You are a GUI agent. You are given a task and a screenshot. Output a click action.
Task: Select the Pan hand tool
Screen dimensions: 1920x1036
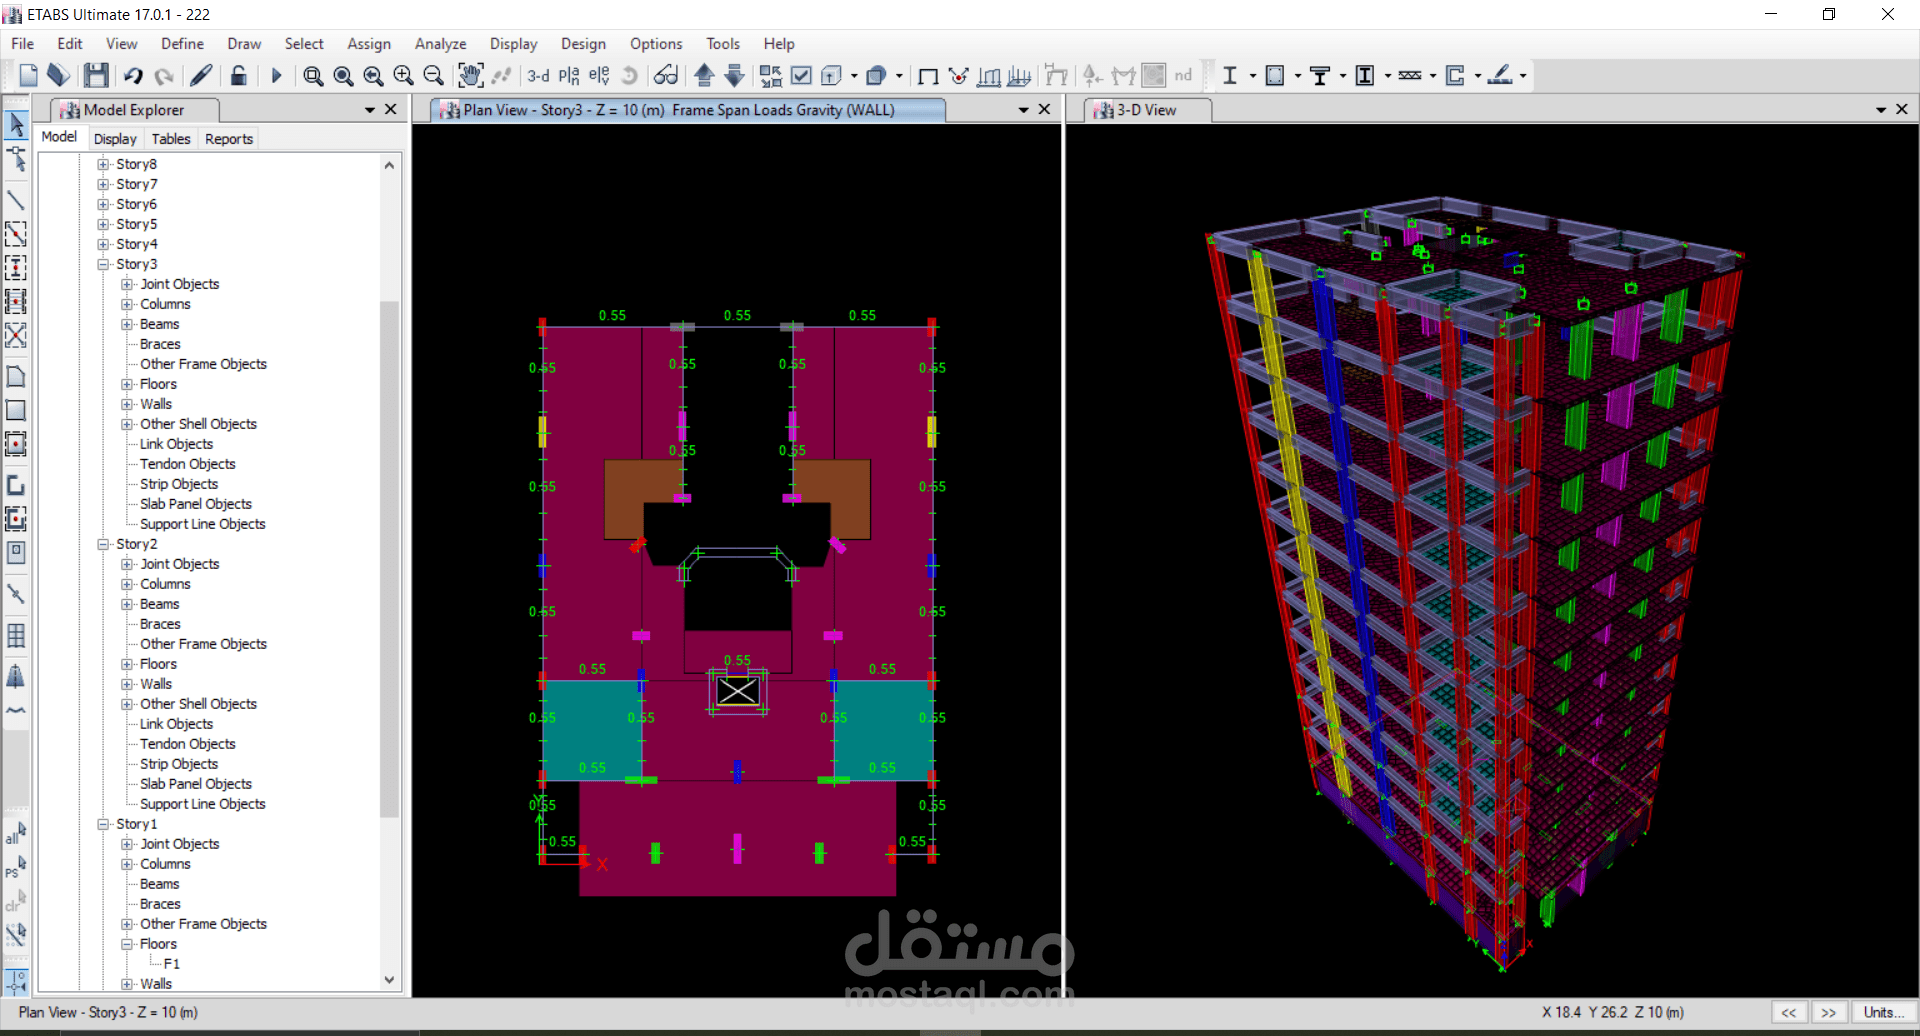click(x=470, y=75)
